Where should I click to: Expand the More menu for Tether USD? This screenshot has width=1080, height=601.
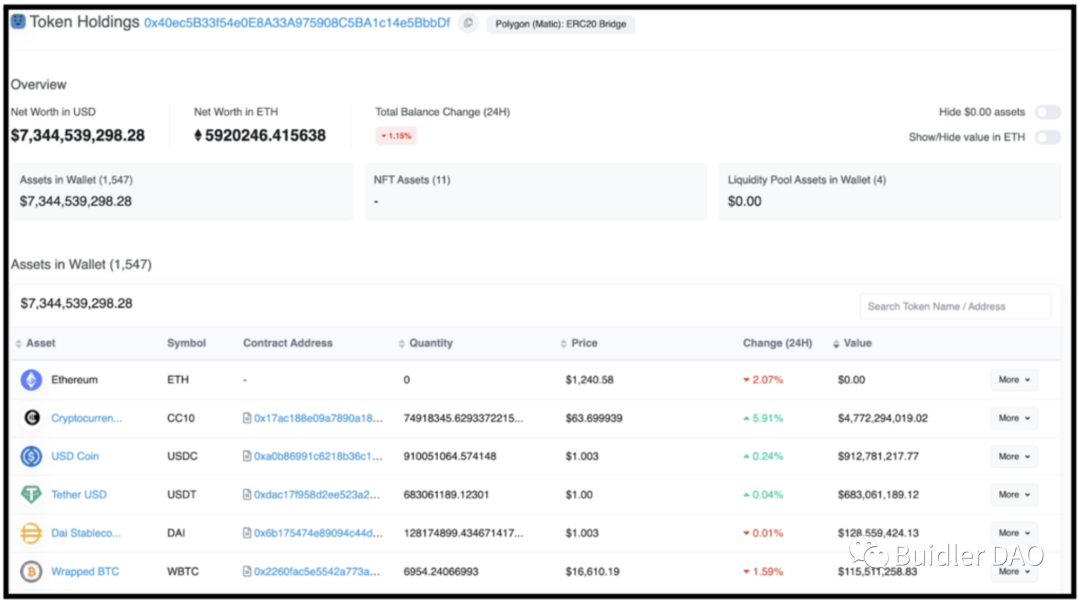coord(1013,495)
